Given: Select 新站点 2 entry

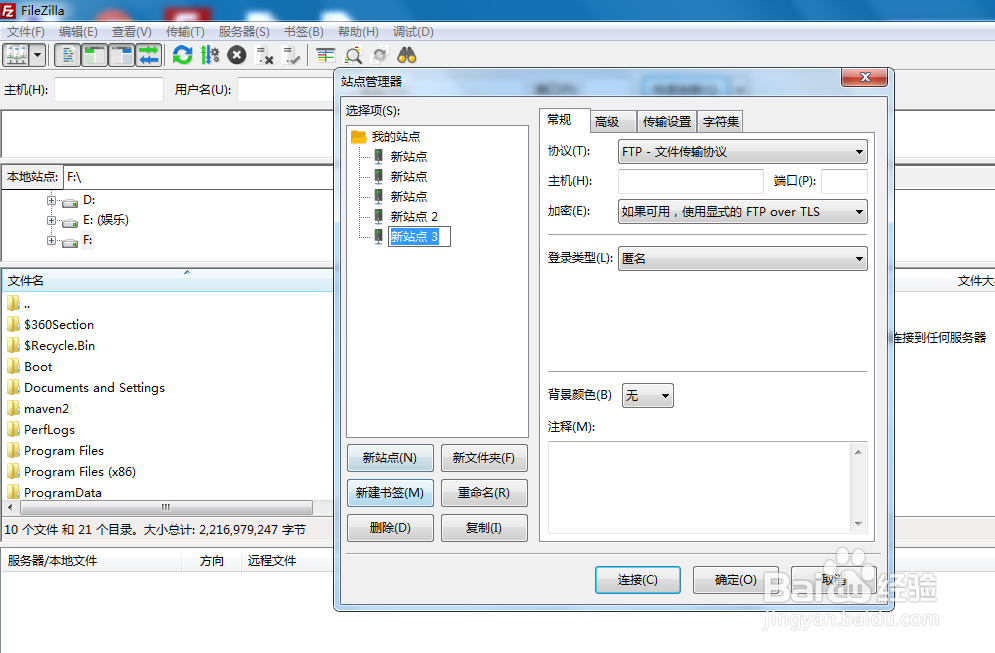Looking at the screenshot, I should point(414,216).
